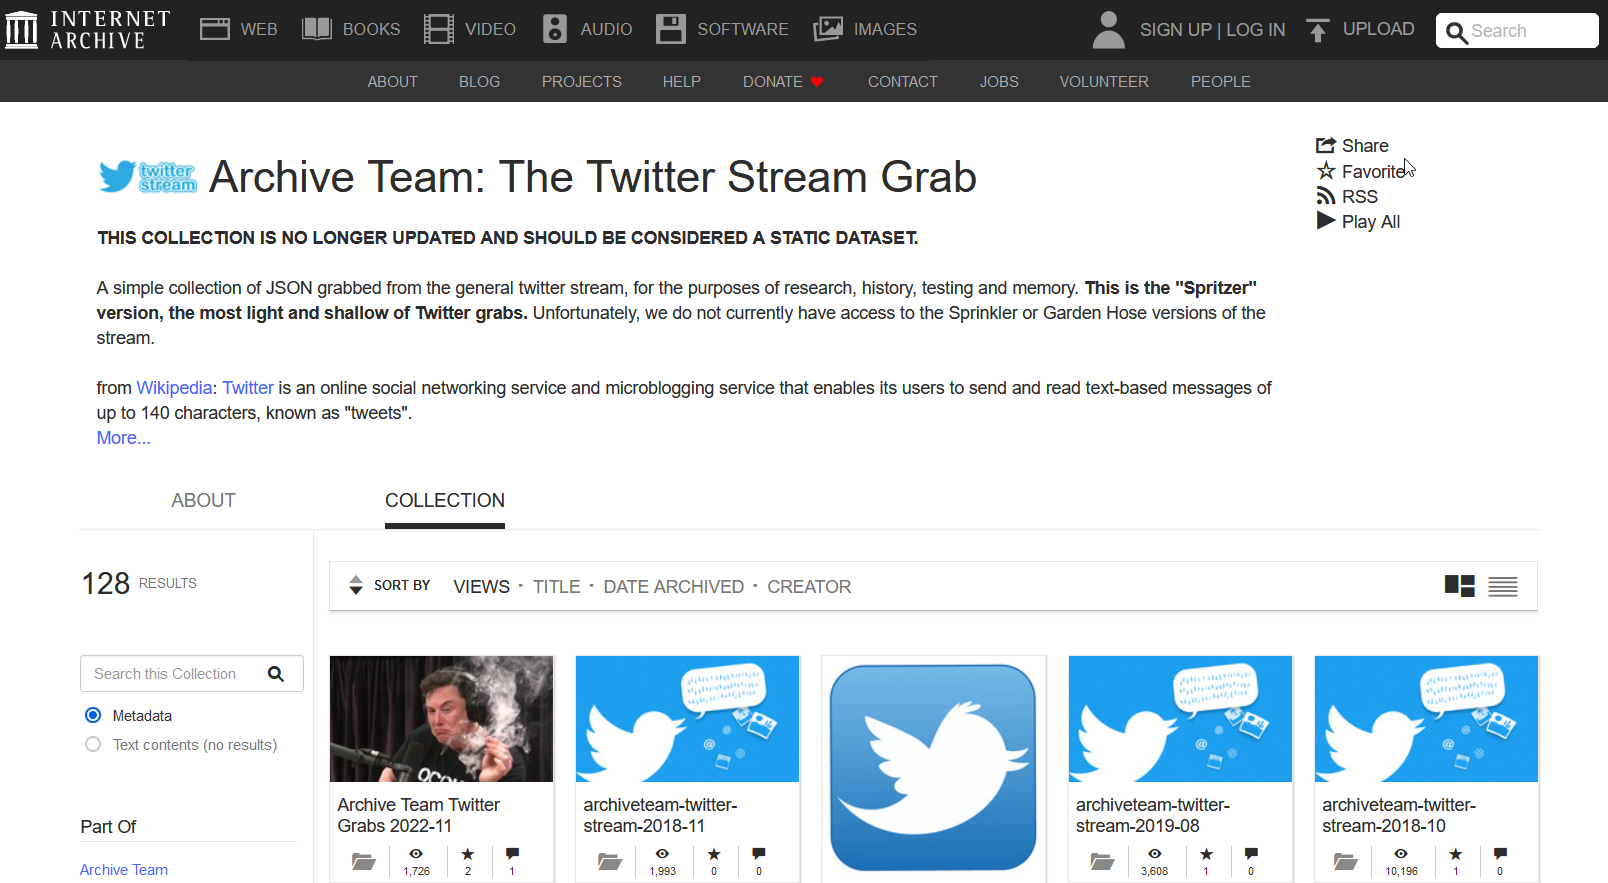The height and width of the screenshot is (883, 1608).
Task: Select the Text contents radio button
Action: pyautogui.click(x=93, y=744)
